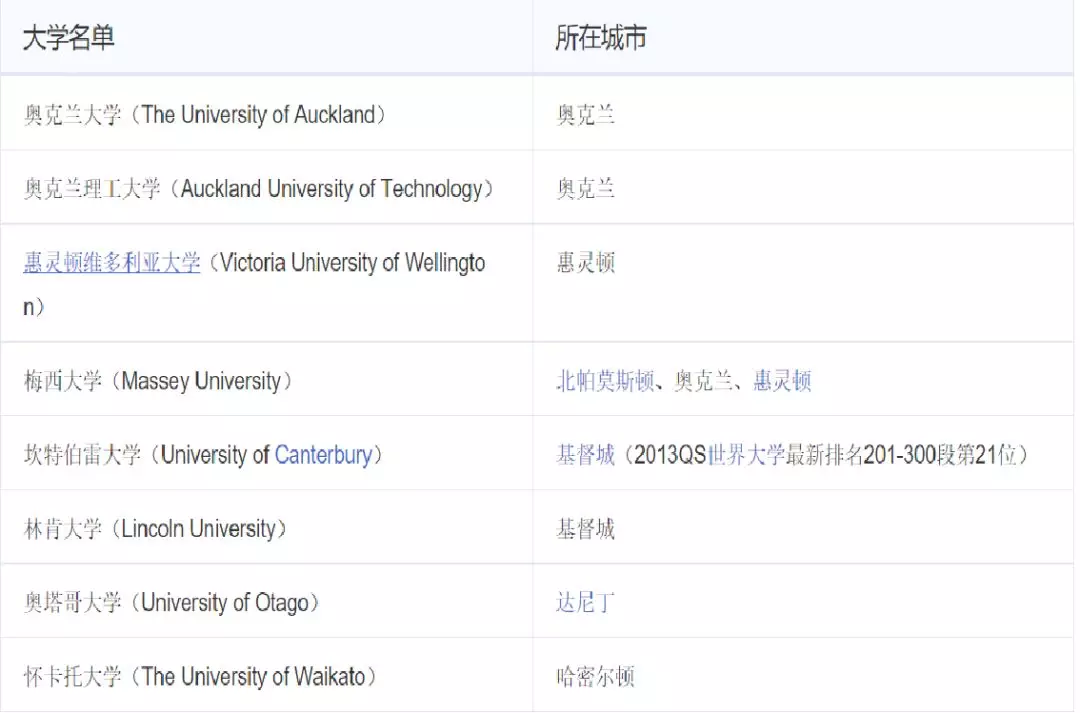Click the 世界大学 link
The width and height of the screenshot is (1080, 713).
click(745, 455)
